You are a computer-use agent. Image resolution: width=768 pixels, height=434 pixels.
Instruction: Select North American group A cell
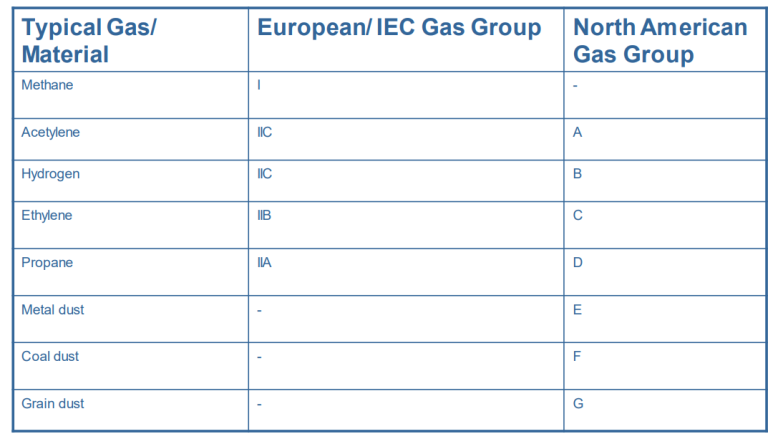[577, 132]
